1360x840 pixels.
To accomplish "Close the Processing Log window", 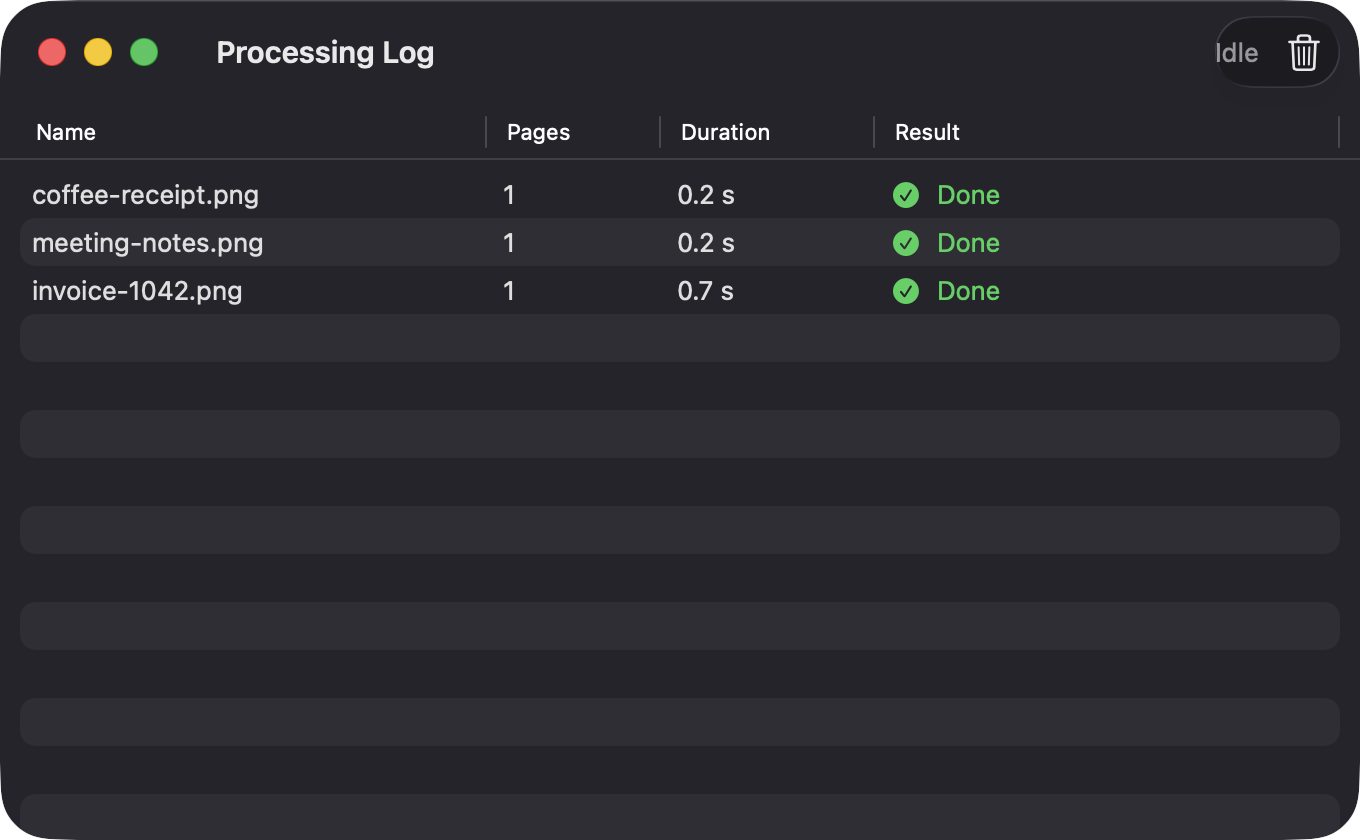I will point(52,52).
